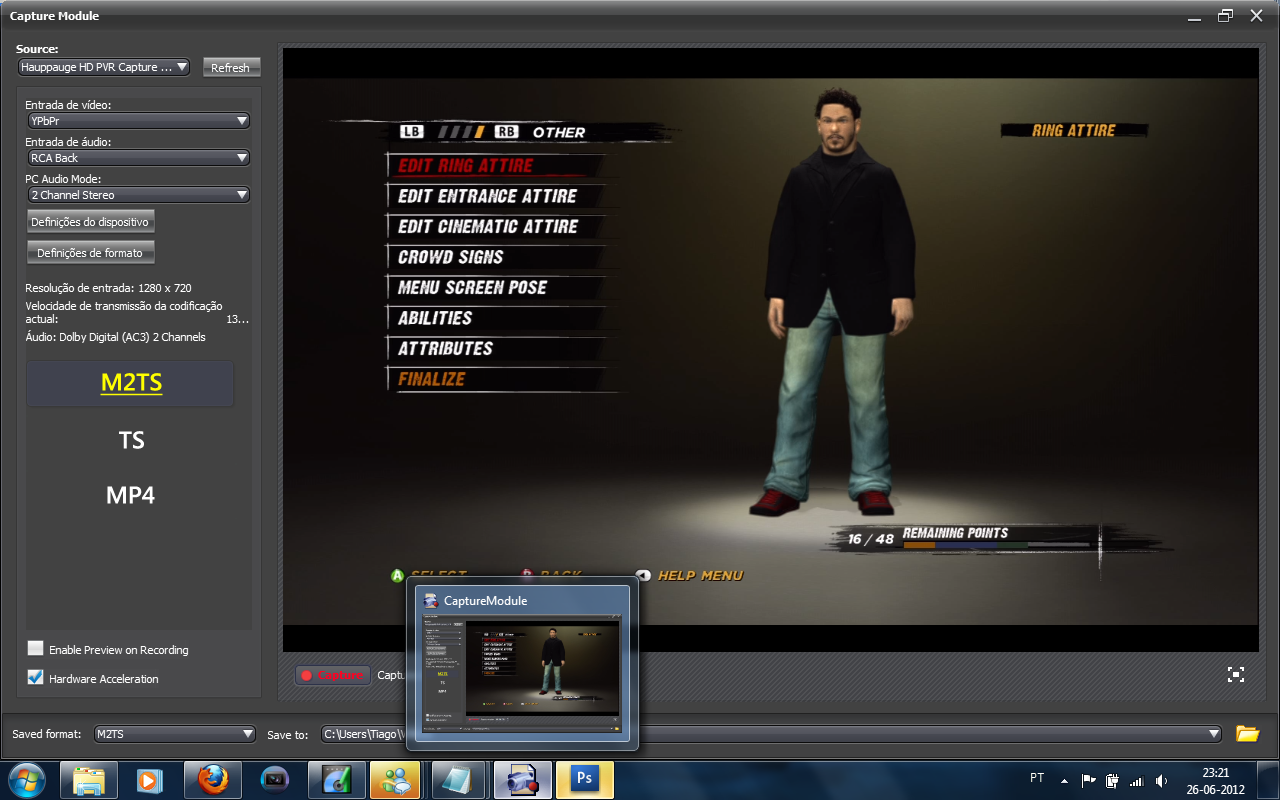
Task: Click the power plug tray icon
Action: point(1111,780)
